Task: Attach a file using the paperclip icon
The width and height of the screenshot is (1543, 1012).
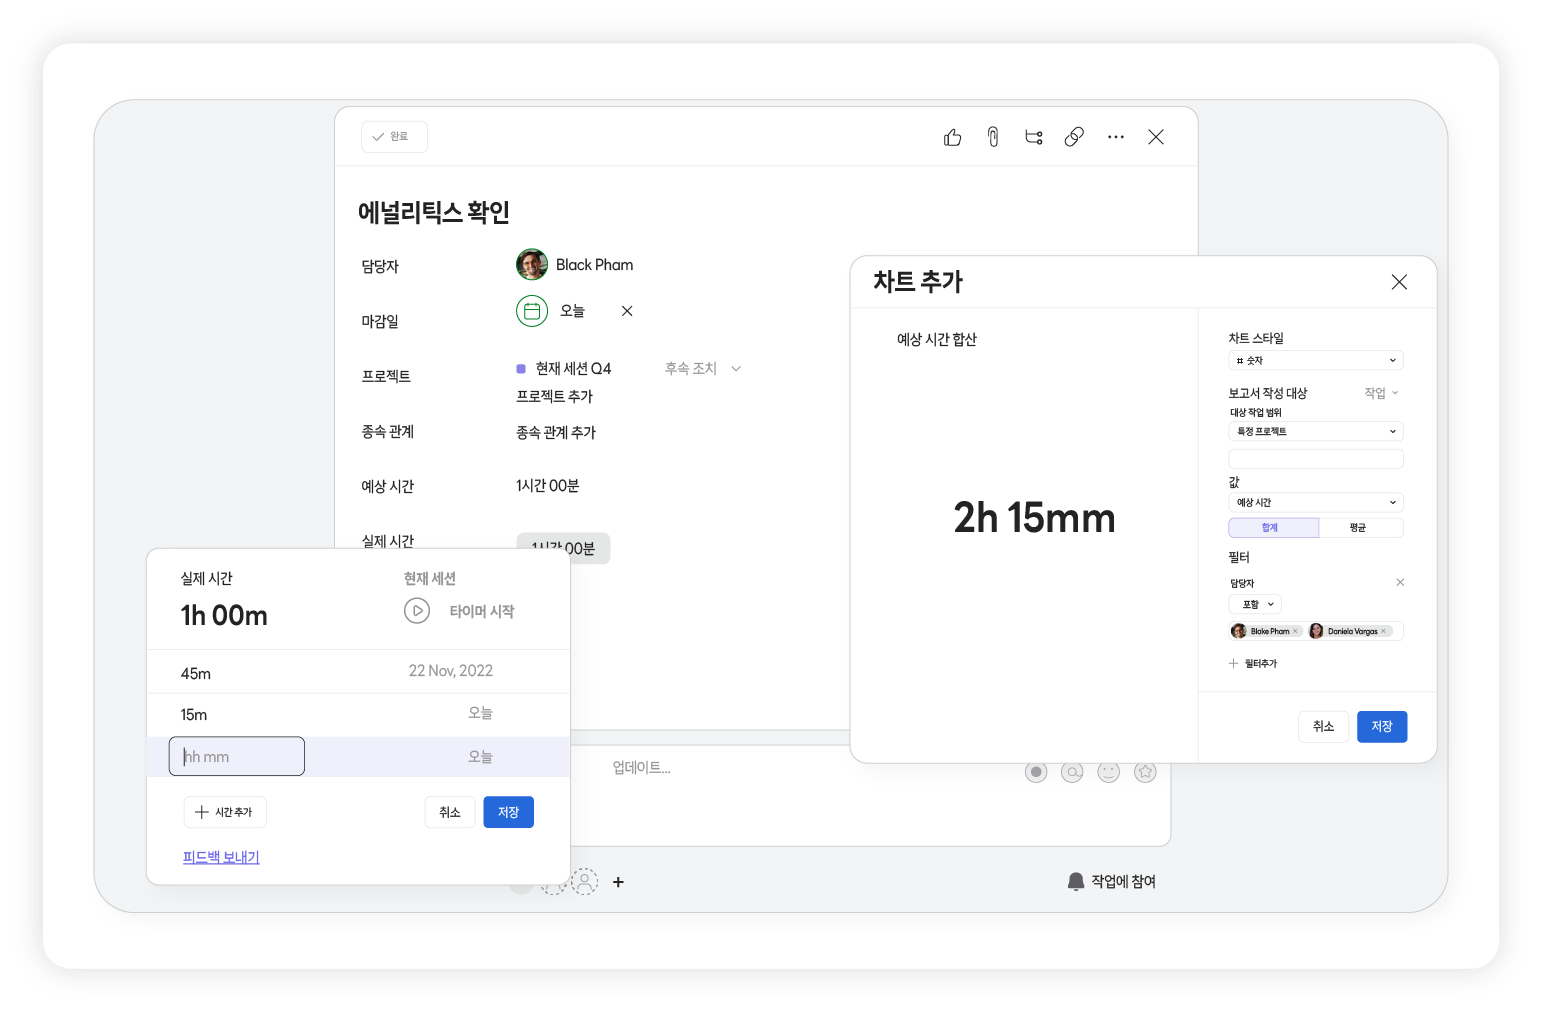Action: pyautogui.click(x=993, y=137)
